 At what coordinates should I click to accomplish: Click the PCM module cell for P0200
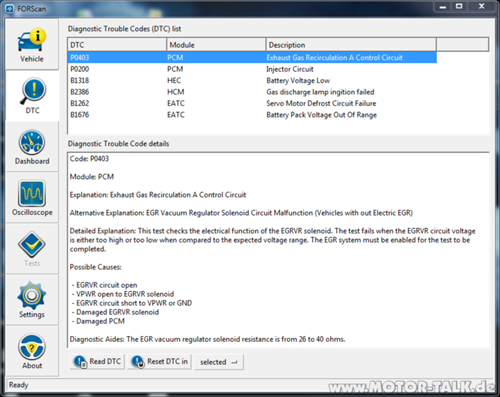pyautogui.click(x=175, y=69)
